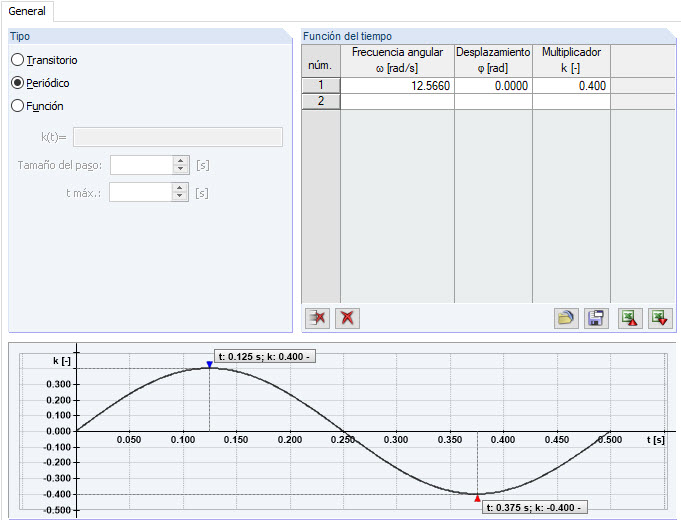Screen dimensions: 681x520
Task: Select table row header number 2
Action: click(321, 101)
